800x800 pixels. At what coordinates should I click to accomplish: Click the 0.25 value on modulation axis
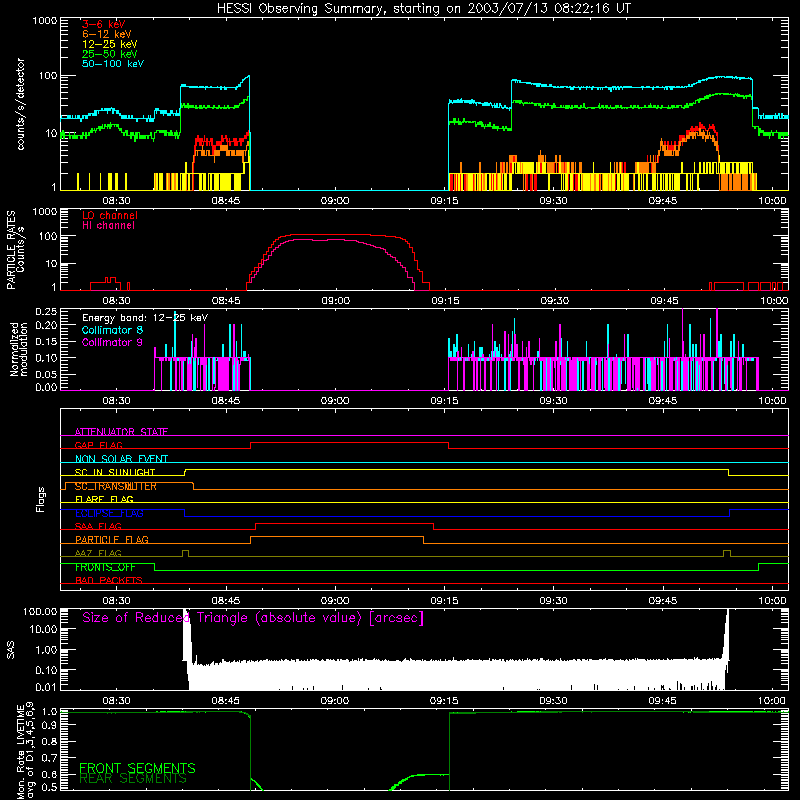click(x=46, y=312)
